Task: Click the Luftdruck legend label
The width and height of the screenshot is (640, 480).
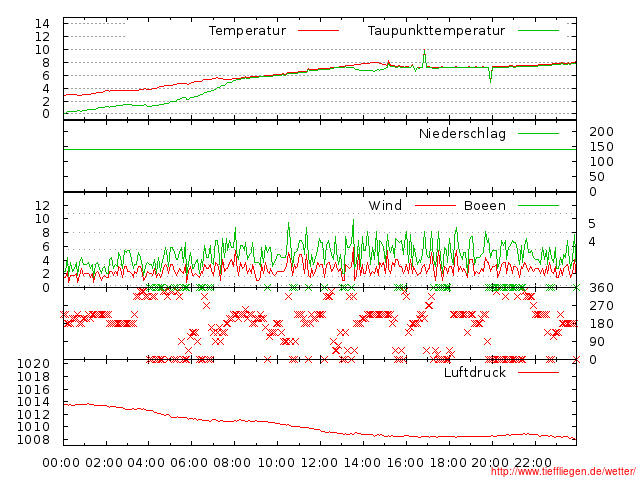Action: click(x=475, y=372)
